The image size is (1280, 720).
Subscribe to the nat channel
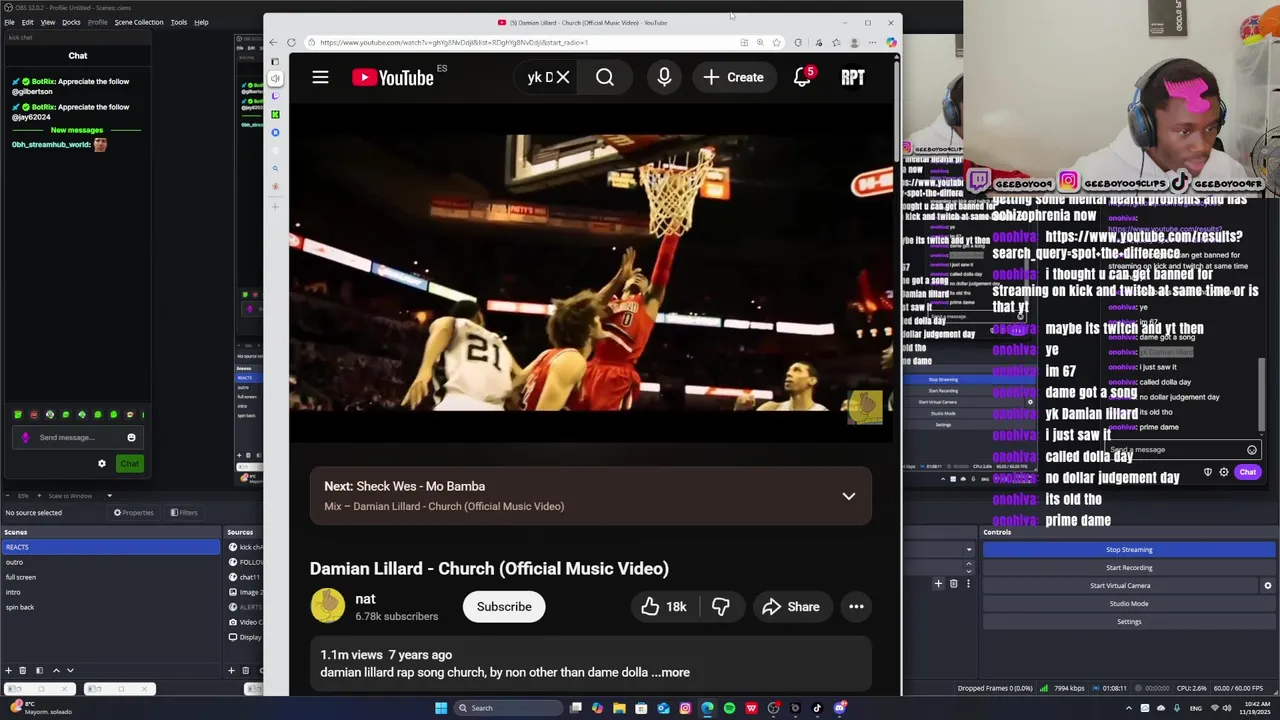click(504, 607)
